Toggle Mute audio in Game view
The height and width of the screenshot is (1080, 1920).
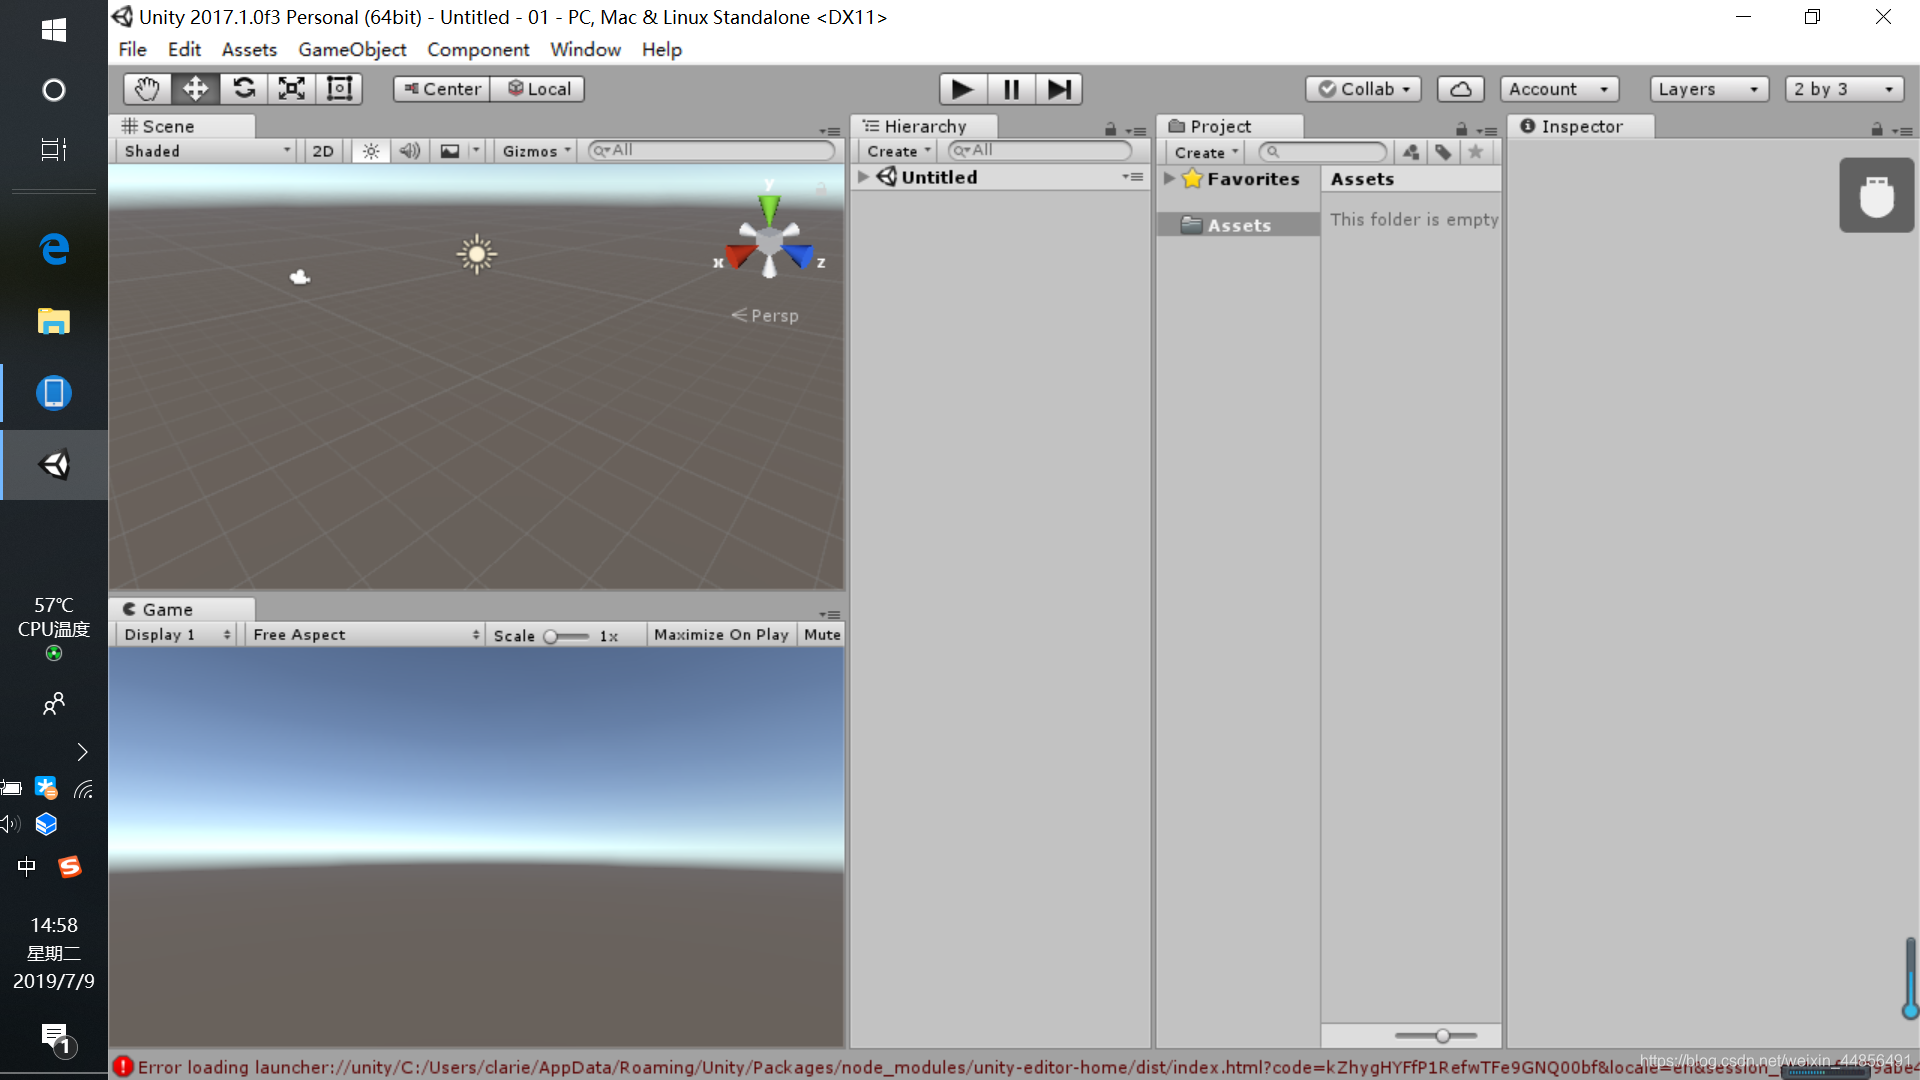822,635
